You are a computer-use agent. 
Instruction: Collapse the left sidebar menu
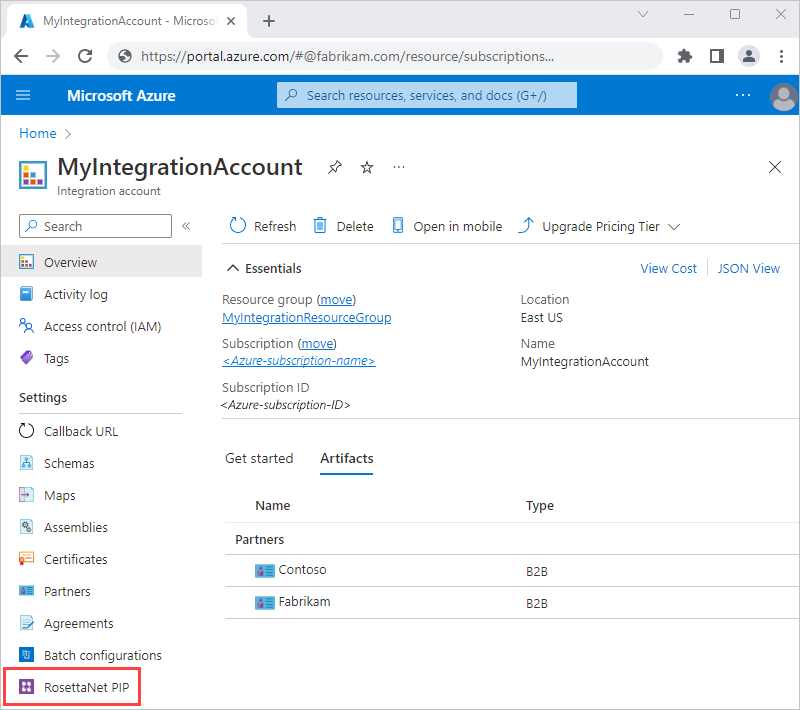point(186,226)
